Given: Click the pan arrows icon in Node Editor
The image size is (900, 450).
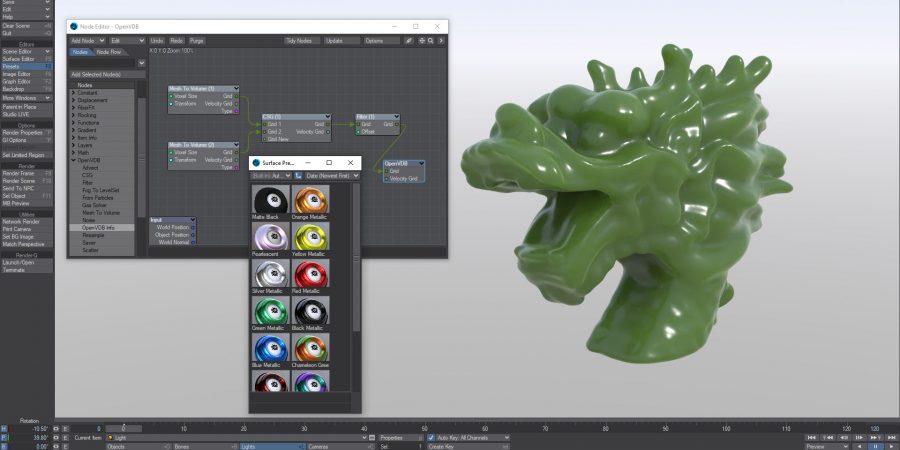Looking at the screenshot, I should click(x=420, y=41).
